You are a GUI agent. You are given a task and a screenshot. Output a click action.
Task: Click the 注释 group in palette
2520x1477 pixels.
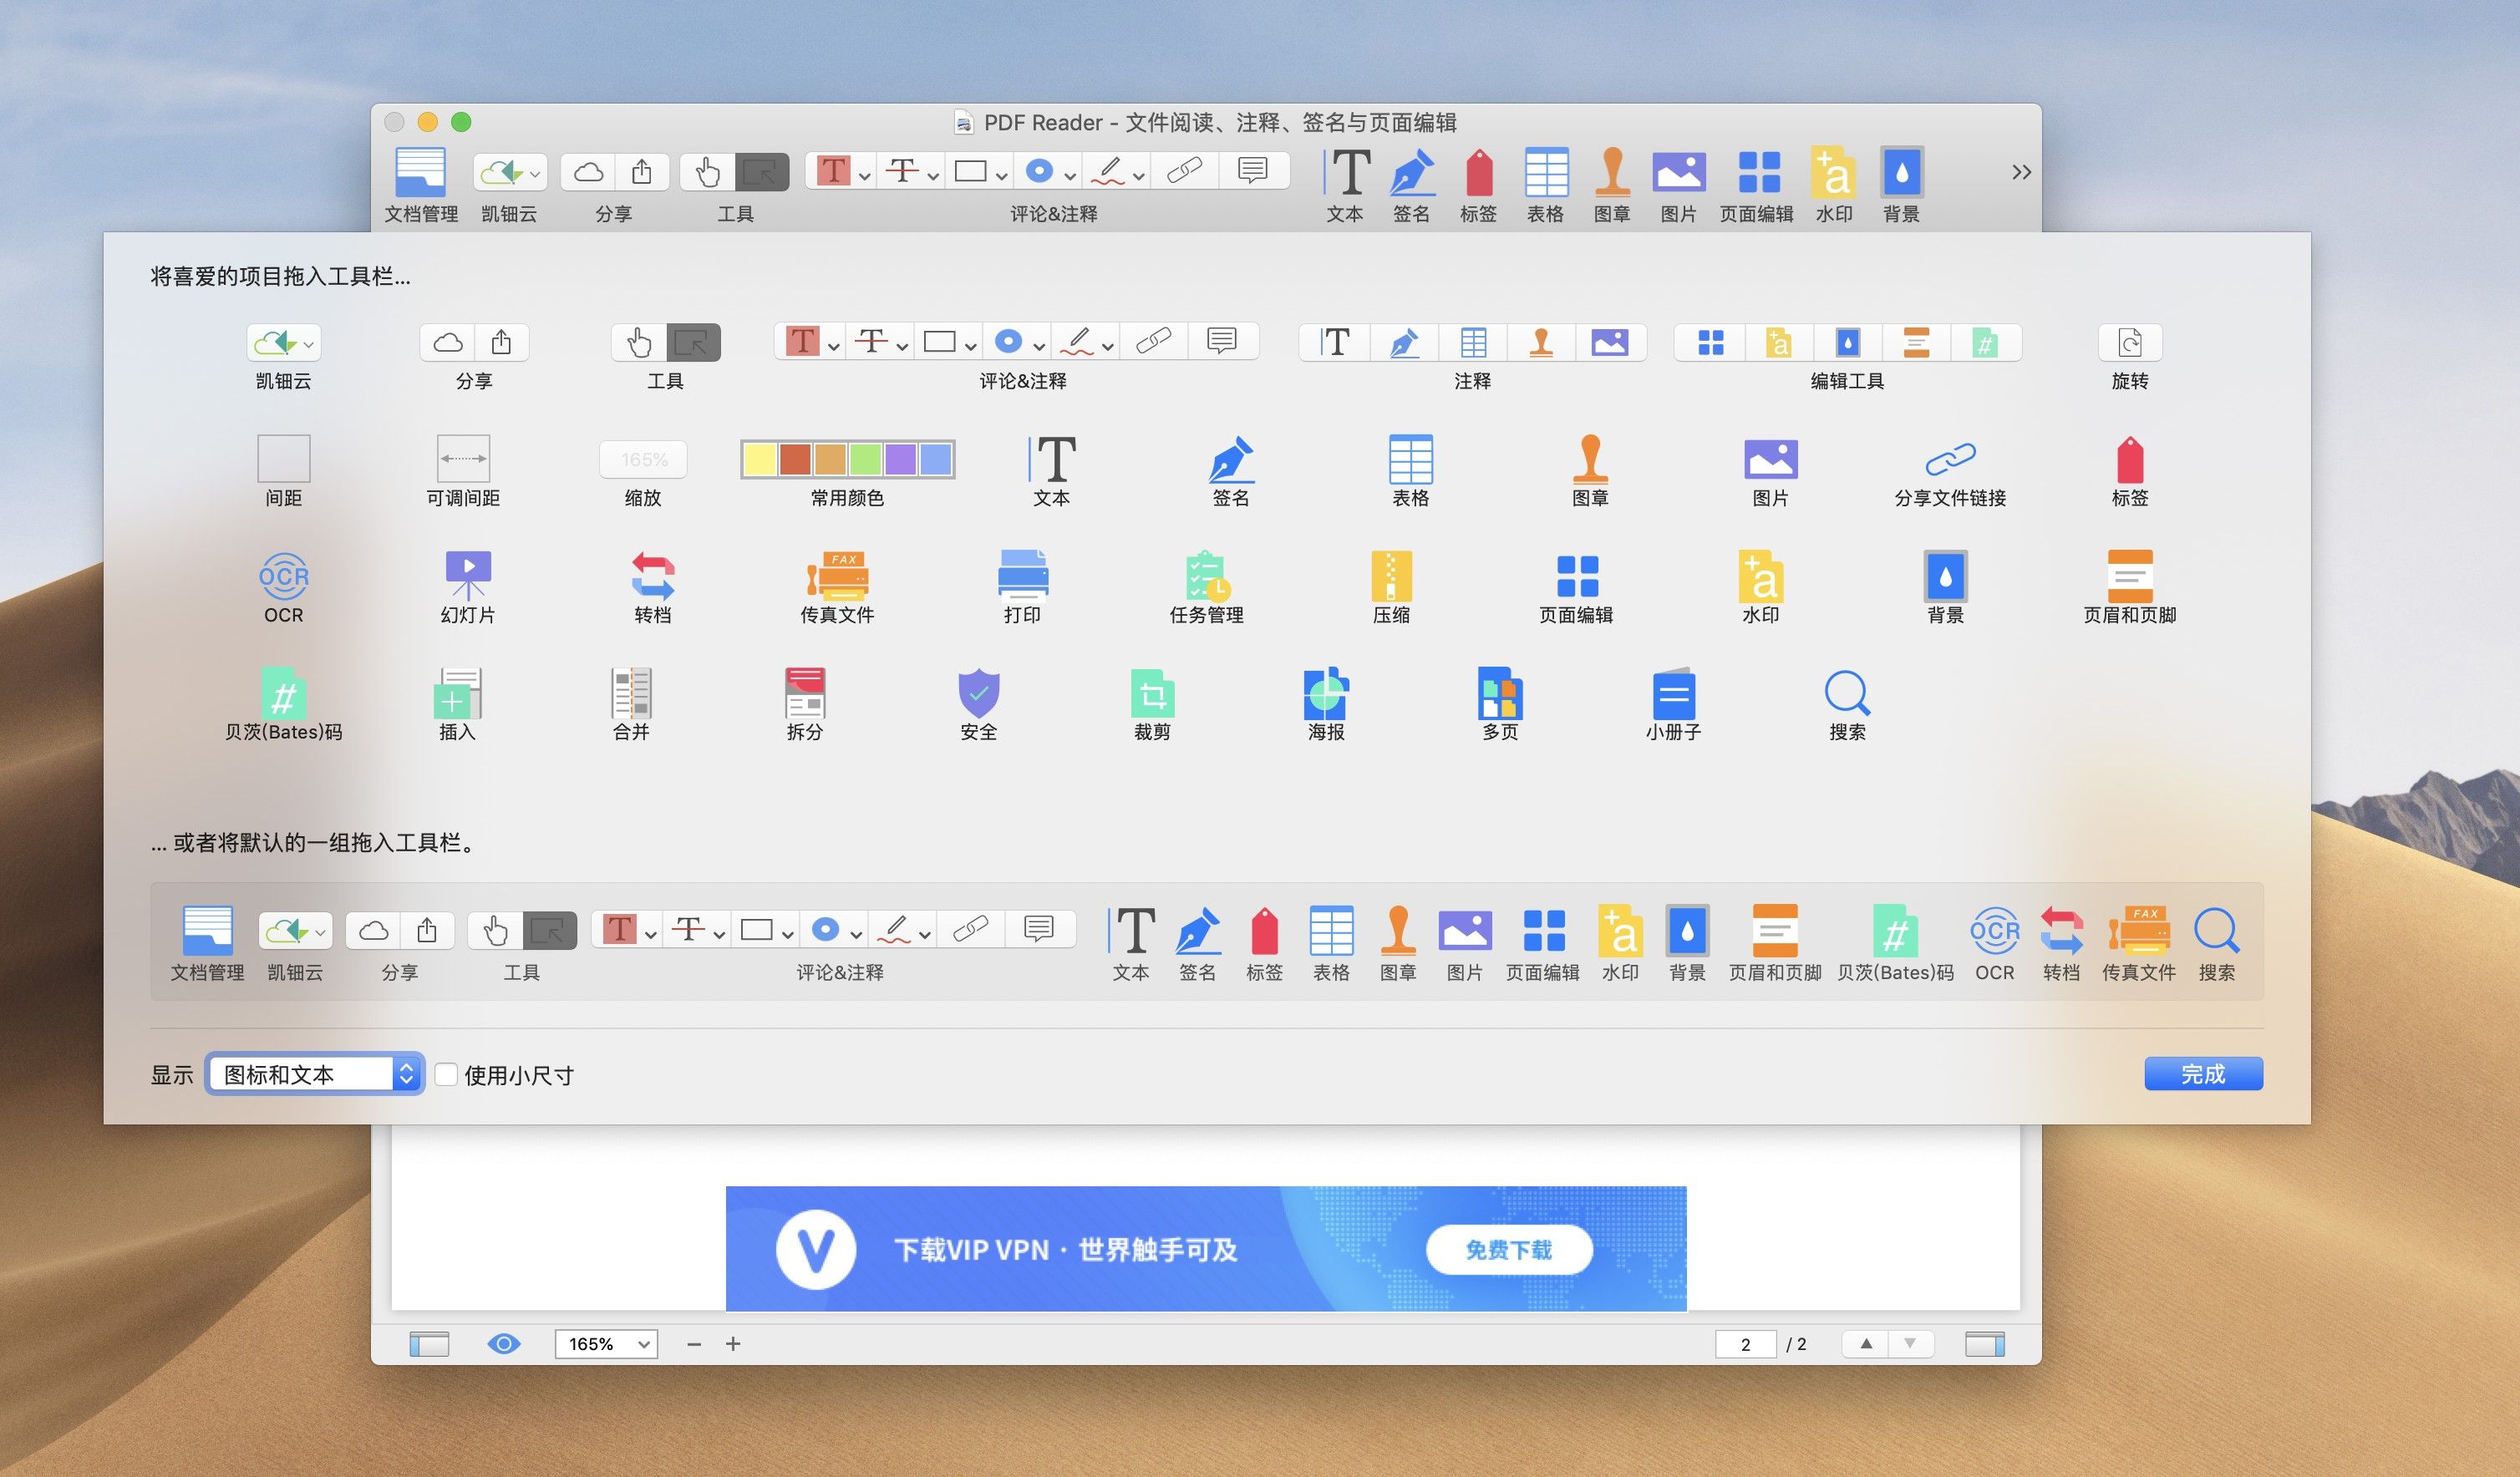tap(1472, 343)
